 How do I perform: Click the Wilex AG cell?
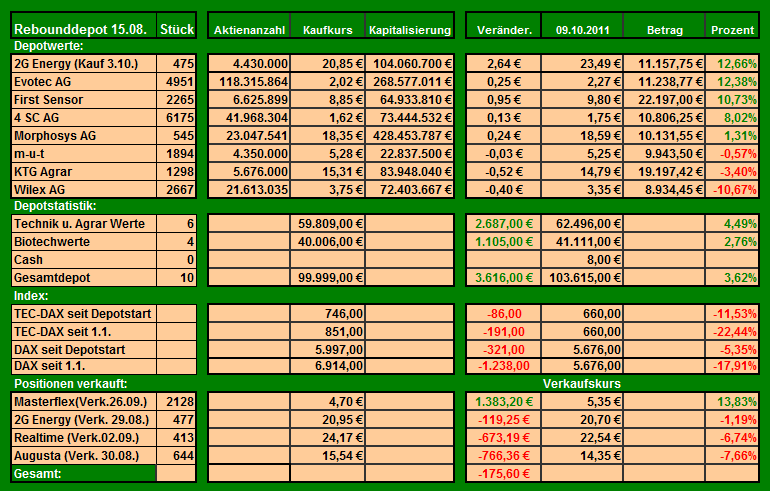[84, 190]
